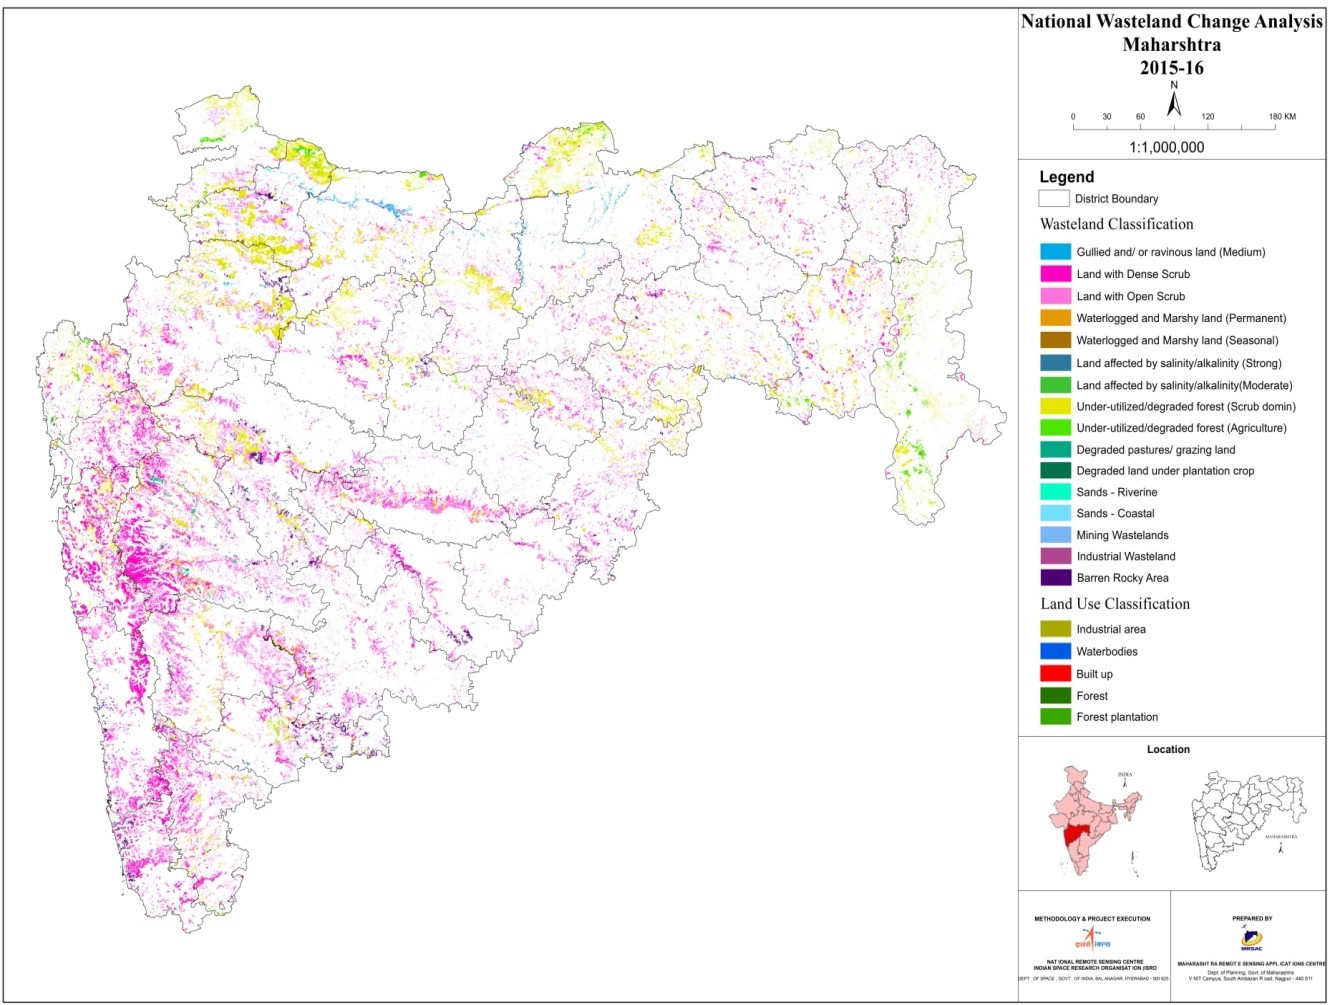Choose the Land with Open Scrub swatch
This screenshot has width=1335, height=1005.
pyautogui.click(x=1055, y=296)
